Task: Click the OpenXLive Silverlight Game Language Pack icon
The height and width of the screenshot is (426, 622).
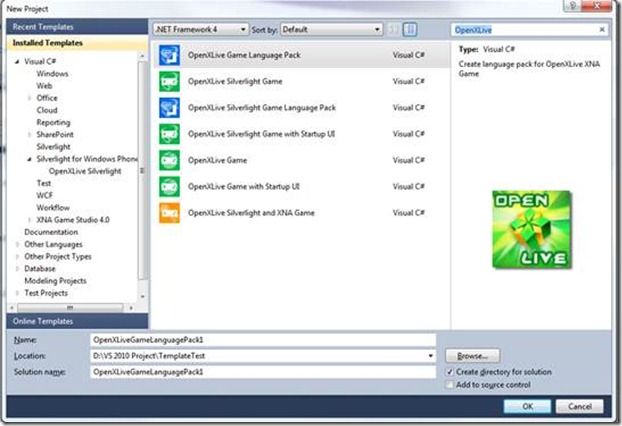Action: [x=169, y=107]
